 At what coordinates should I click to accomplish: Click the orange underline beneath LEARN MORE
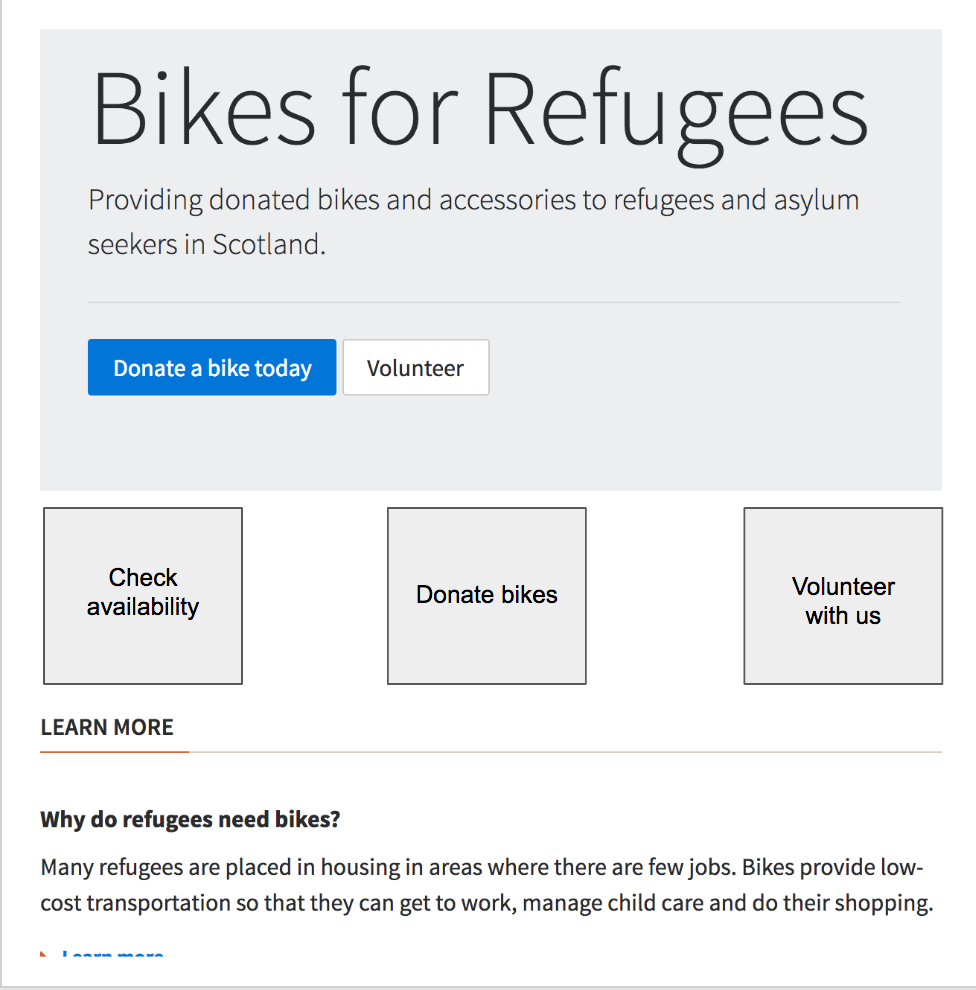tap(114, 752)
